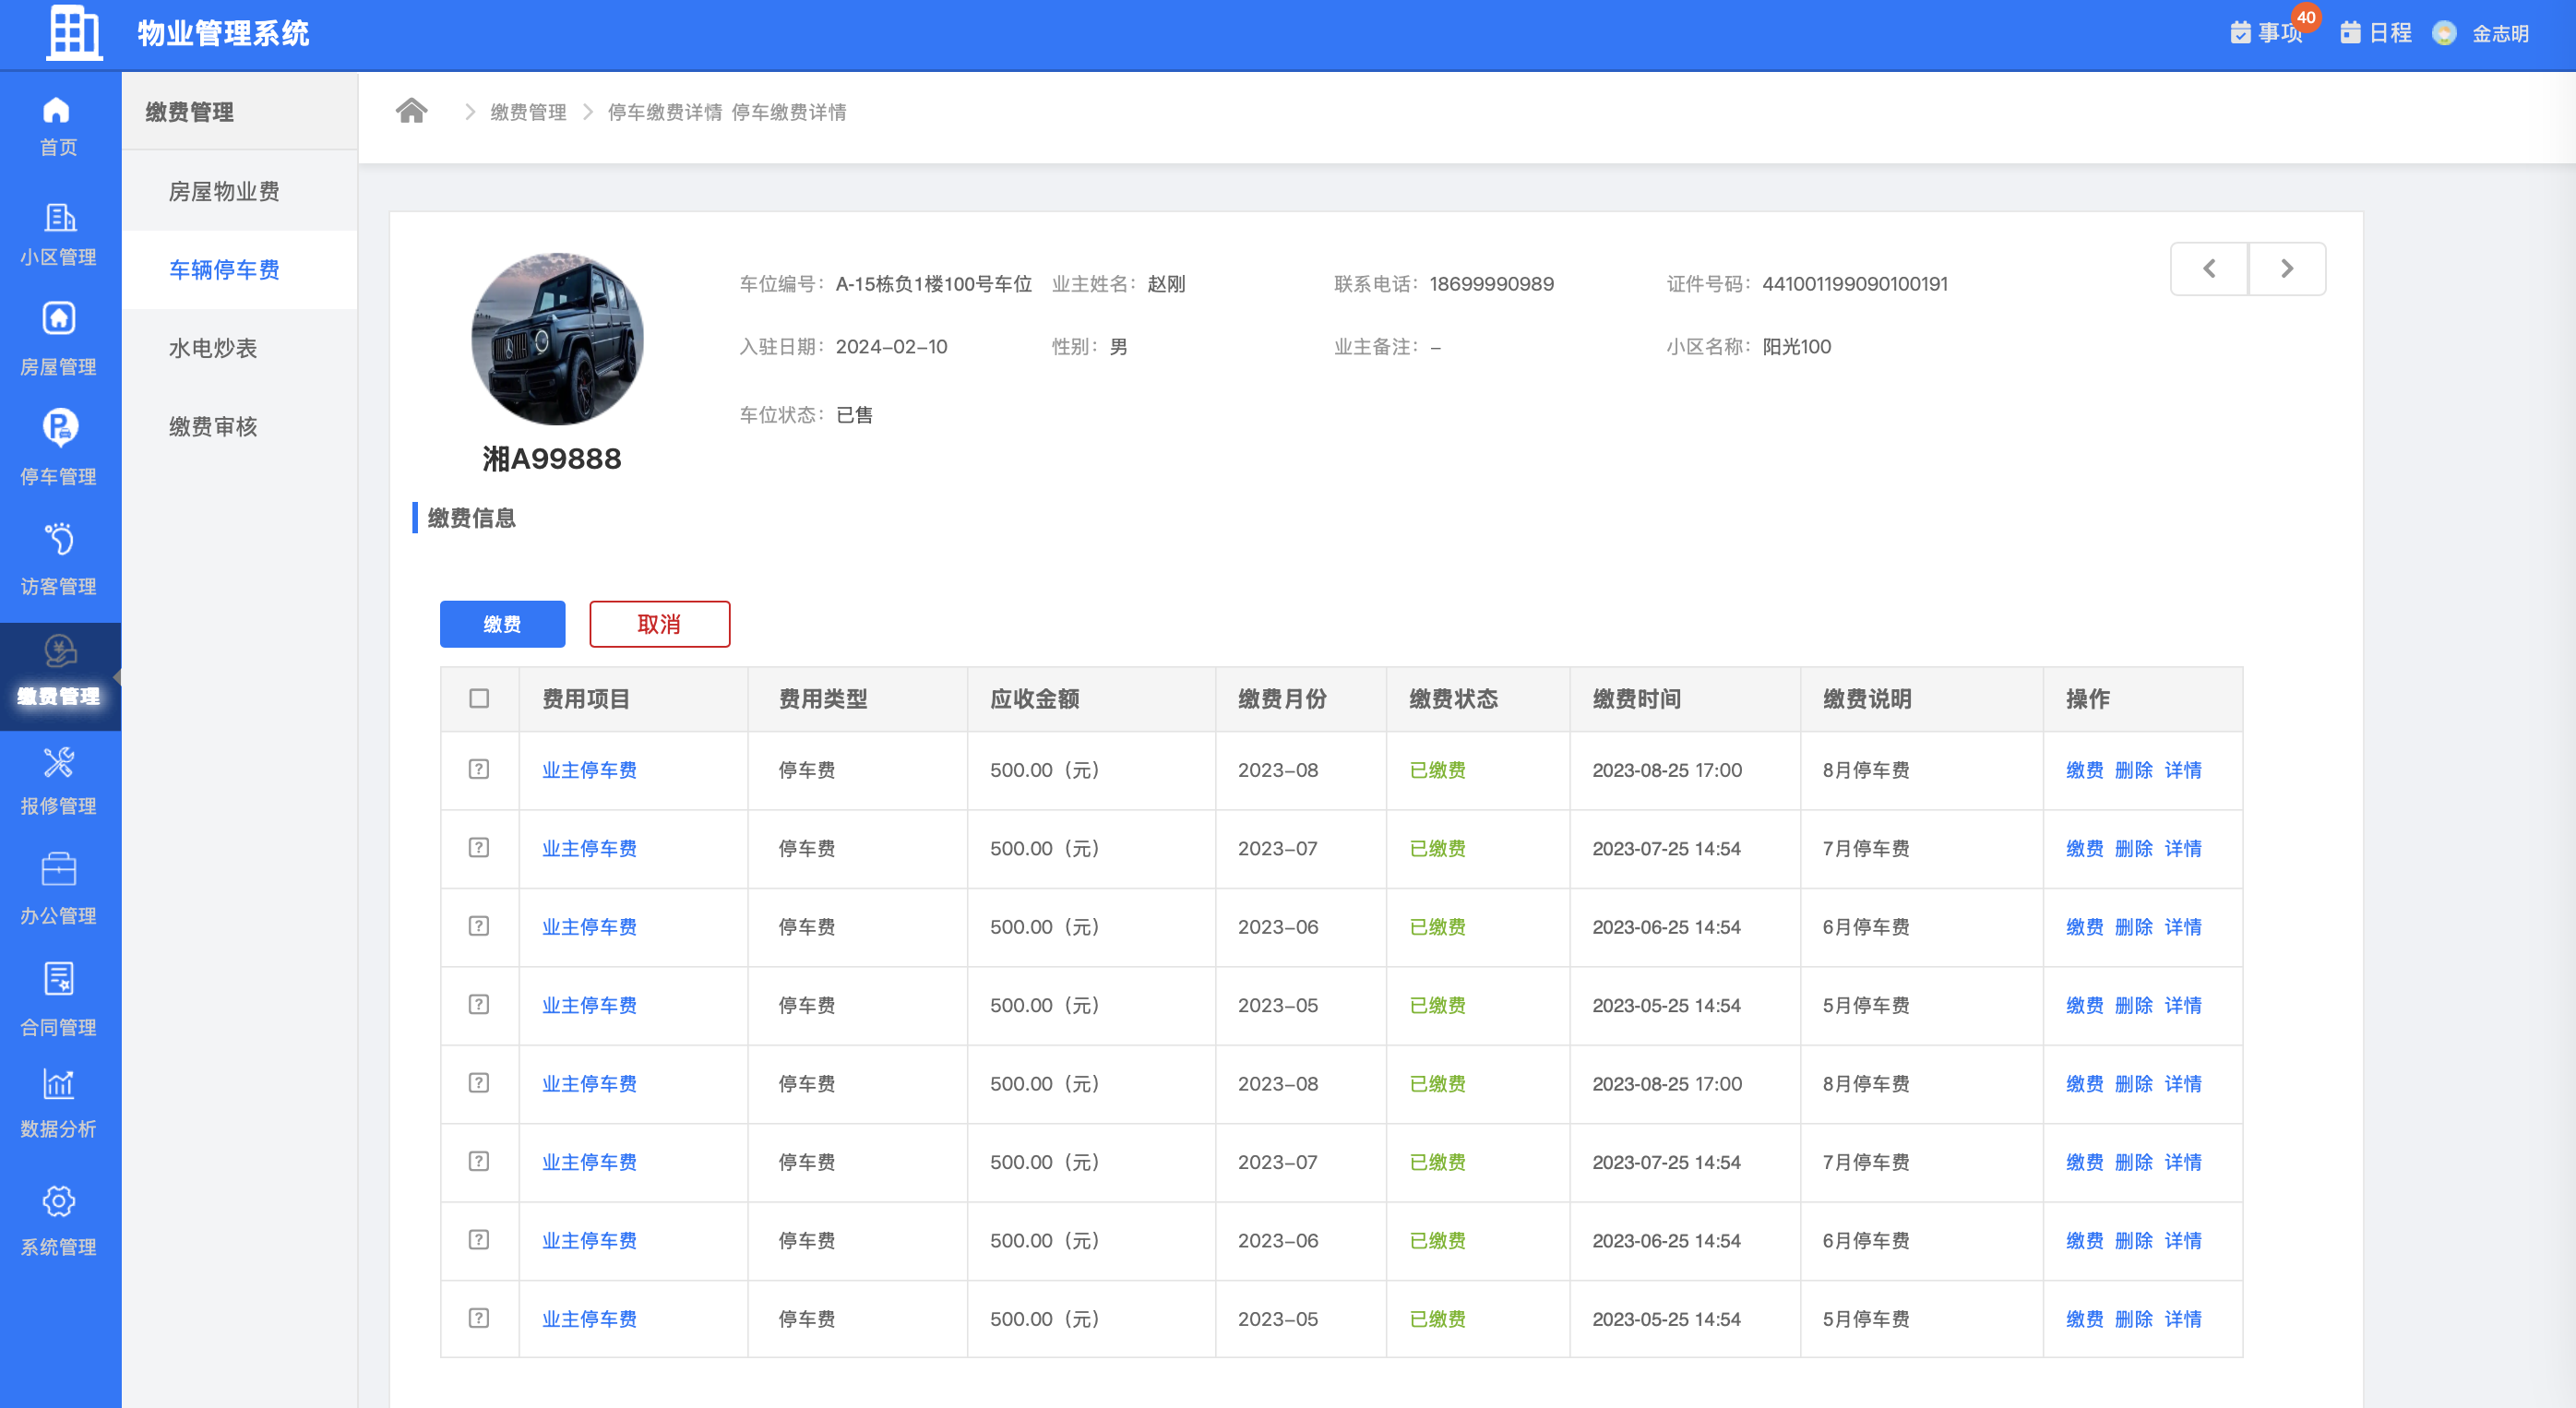Click the building logo icon in header

click(x=75, y=32)
